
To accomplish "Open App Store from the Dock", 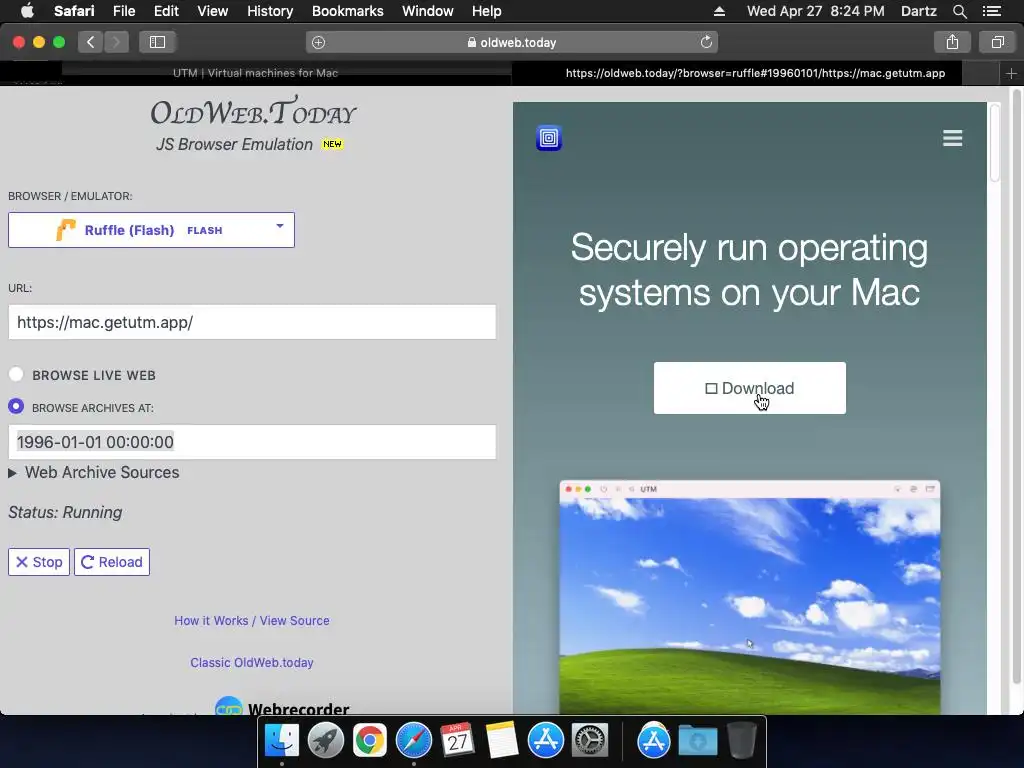I will (545, 741).
